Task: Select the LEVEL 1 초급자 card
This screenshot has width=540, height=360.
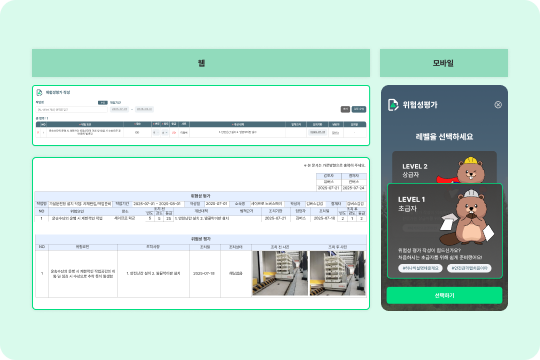Action: (x=445, y=231)
